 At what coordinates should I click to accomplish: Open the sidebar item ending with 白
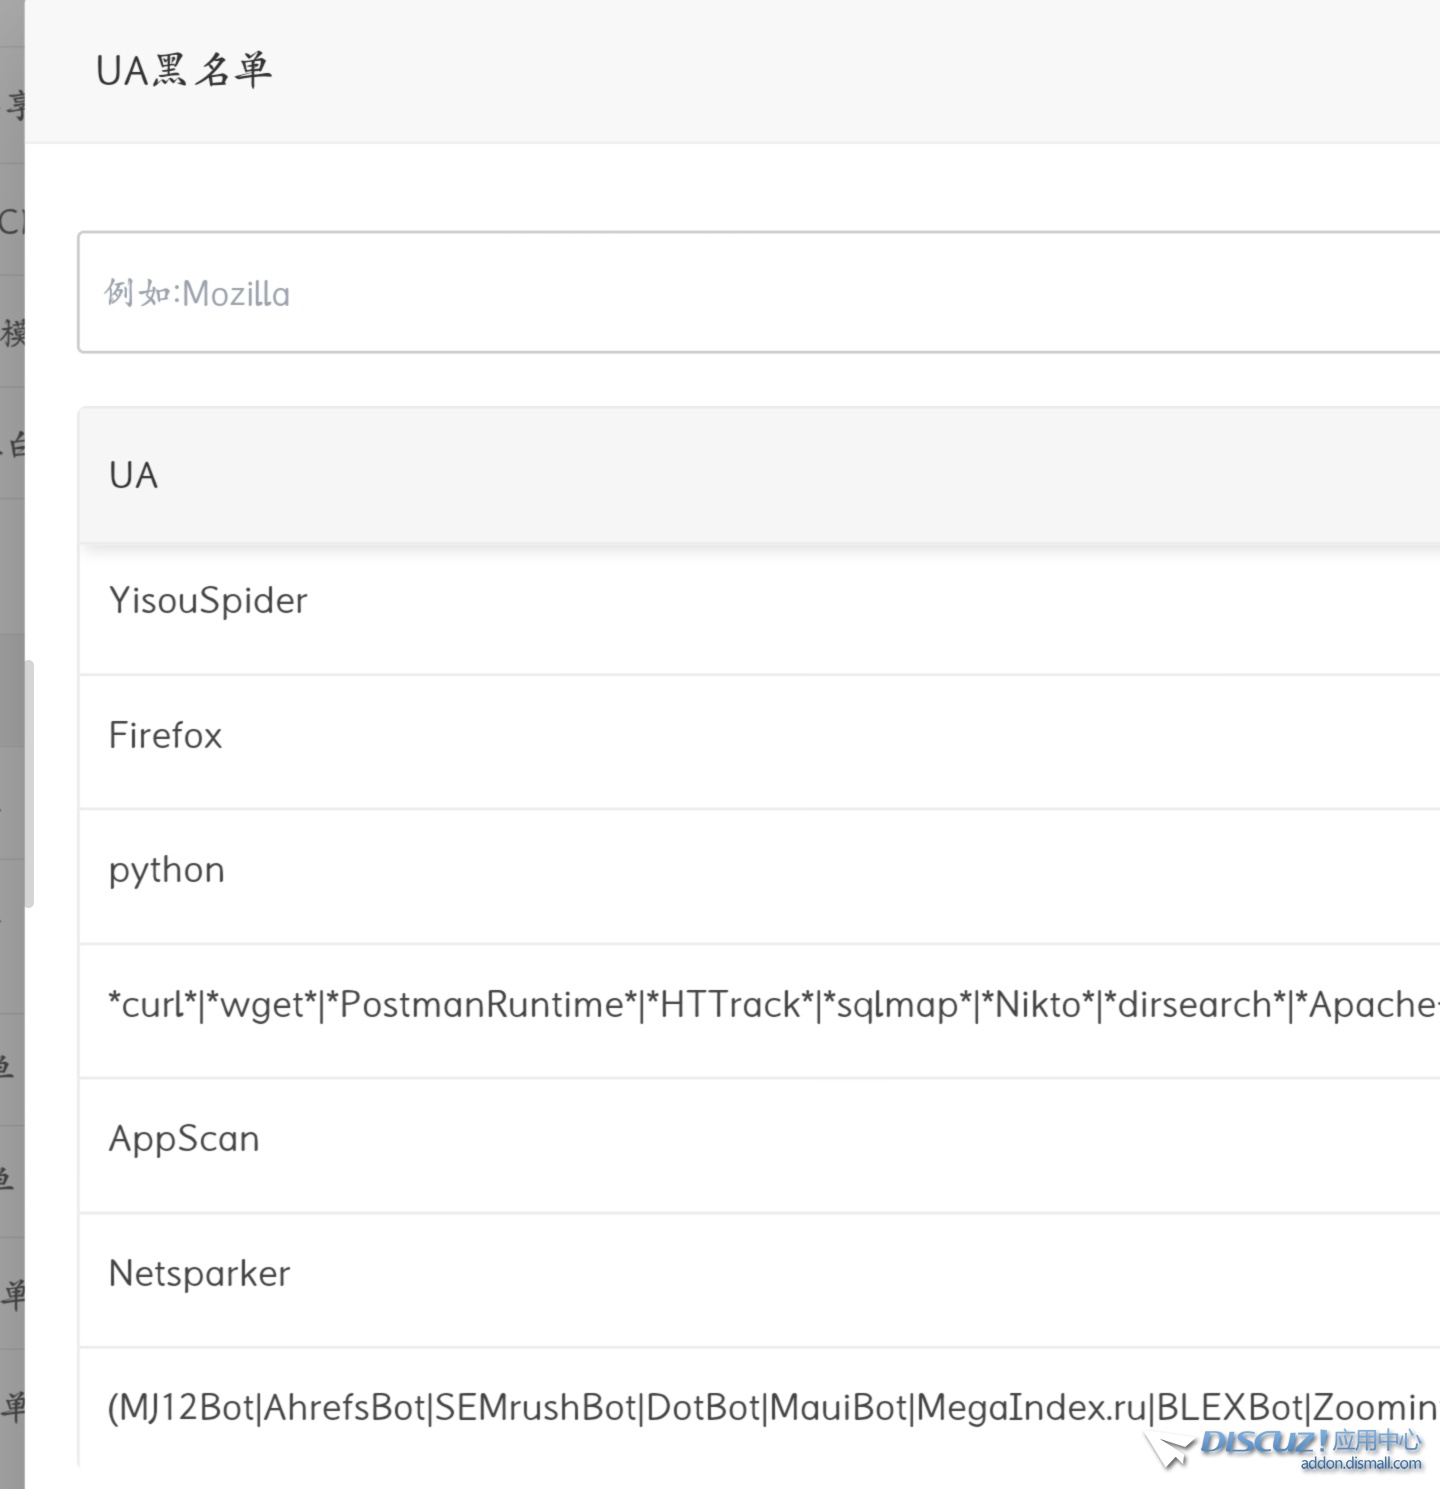click(12, 443)
